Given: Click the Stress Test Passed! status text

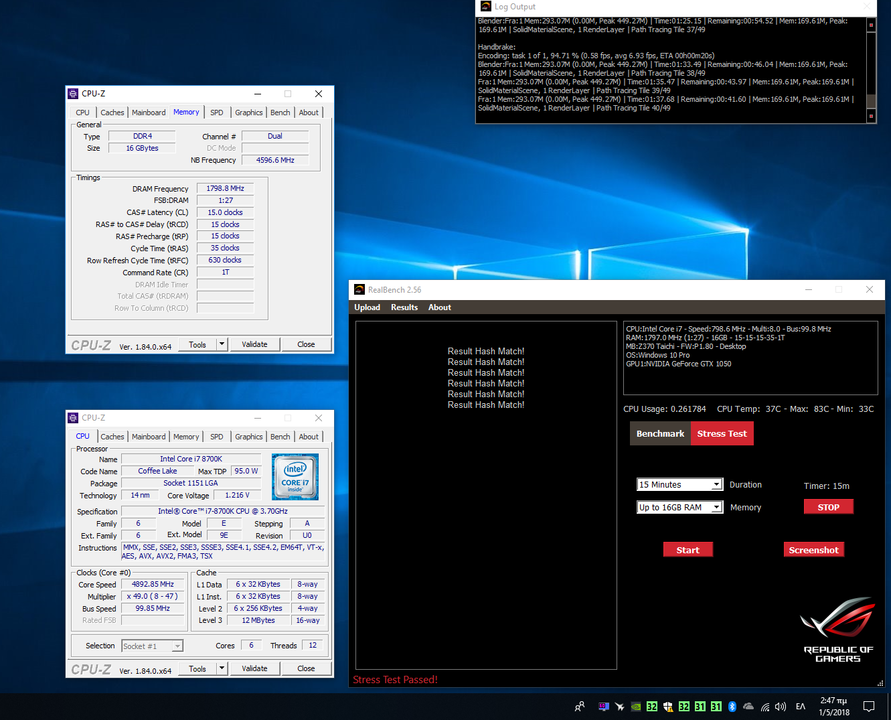Looking at the screenshot, I should [x=395, y=680].
